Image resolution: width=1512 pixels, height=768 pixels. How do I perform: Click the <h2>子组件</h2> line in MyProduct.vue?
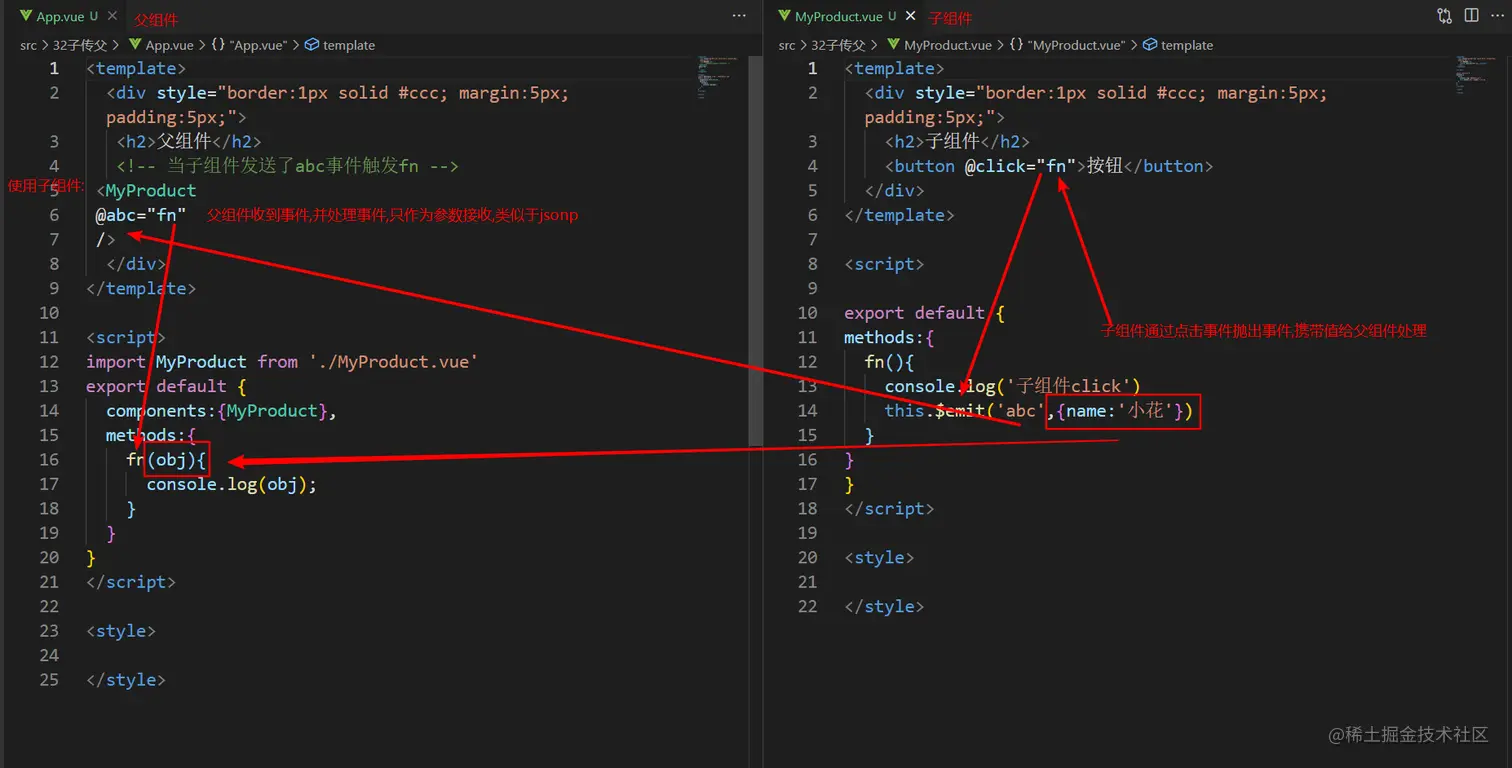click(x=957, y=141)
